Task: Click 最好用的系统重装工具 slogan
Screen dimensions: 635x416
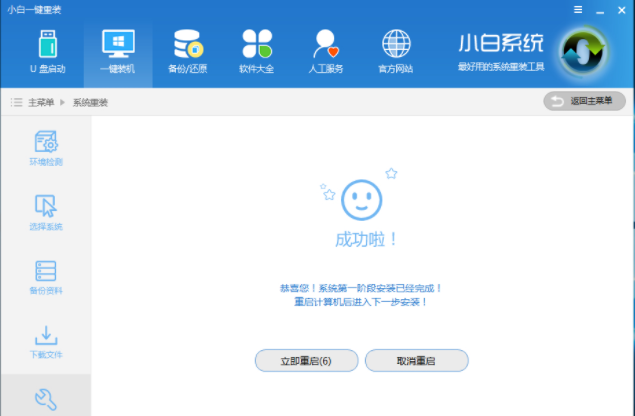Action: tap(501, 67)
